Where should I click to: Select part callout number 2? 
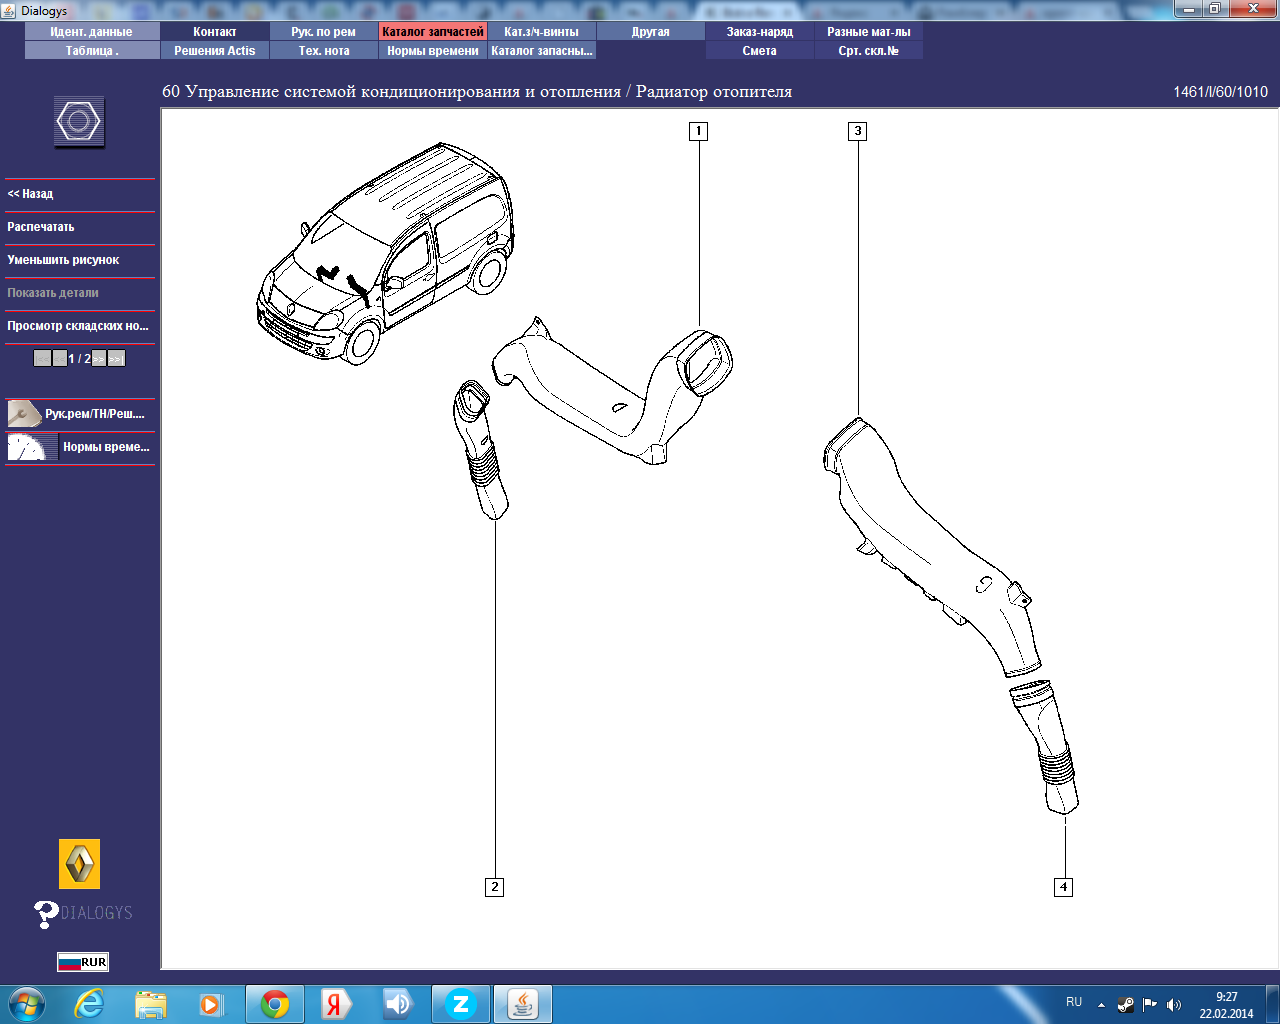[x=495, y=887]
